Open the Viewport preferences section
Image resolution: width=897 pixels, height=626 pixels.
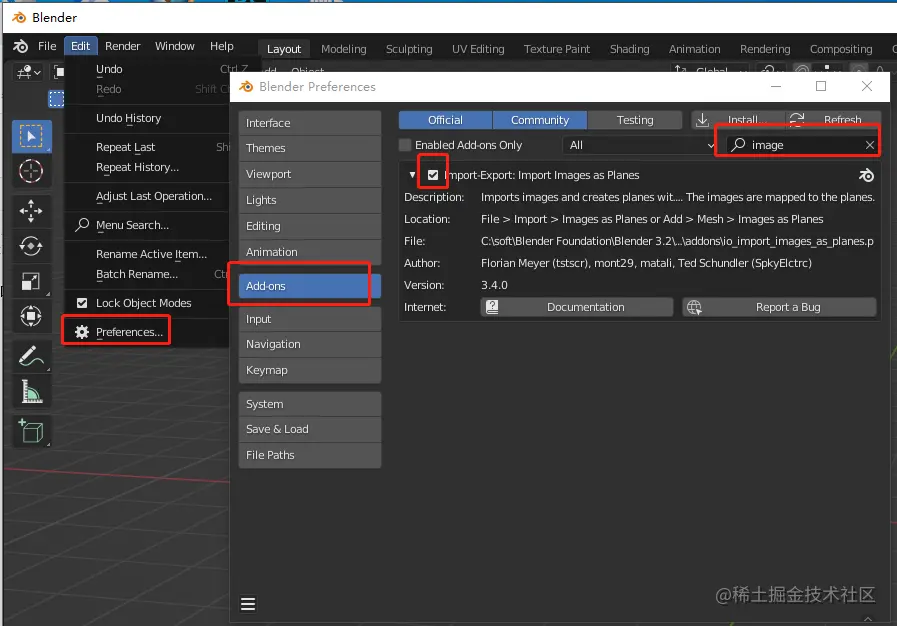pyautogui.click(x=309, y=174)
